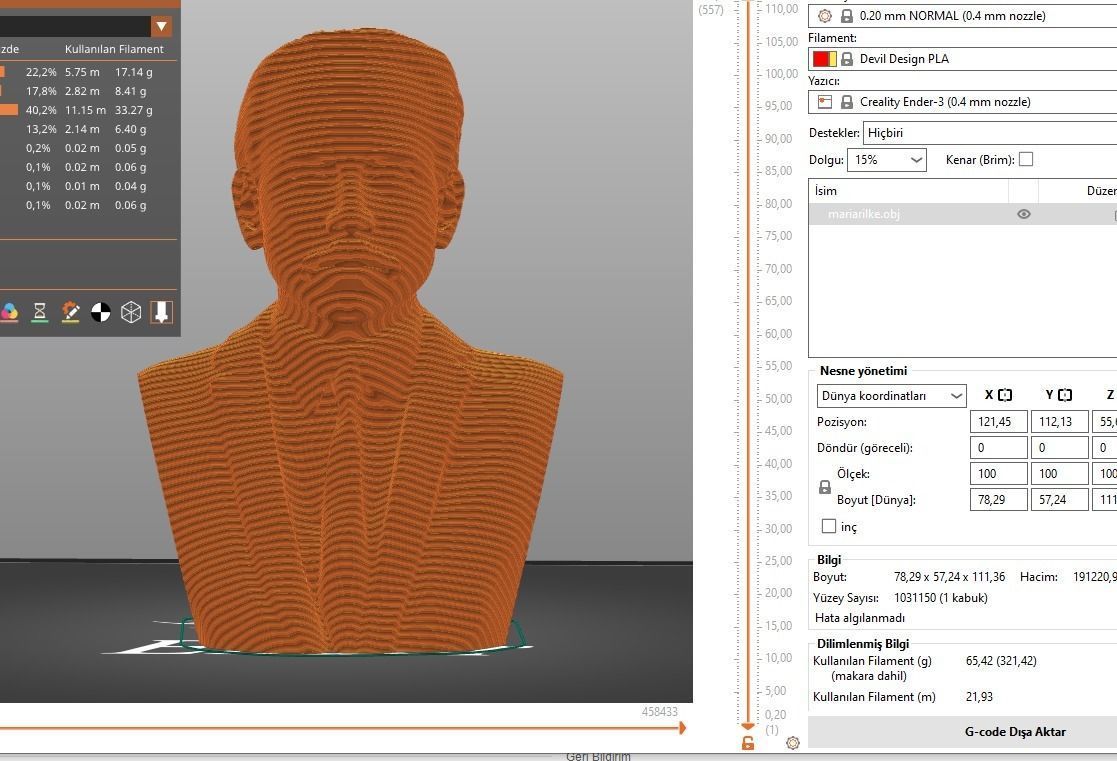
Task: Click the gear icon in print settings preset
Action: tap(825, 16)
